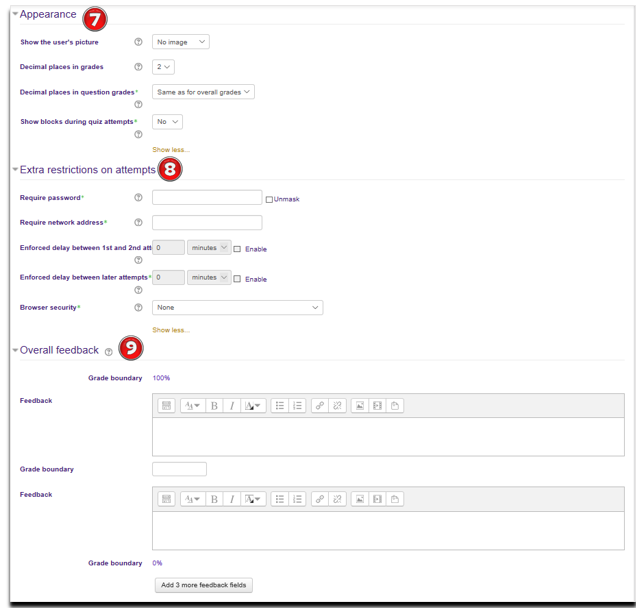The height and width of the screenshot is (608, 636).
Task: Collapse the Appearance section
Action: click(15, 15)
